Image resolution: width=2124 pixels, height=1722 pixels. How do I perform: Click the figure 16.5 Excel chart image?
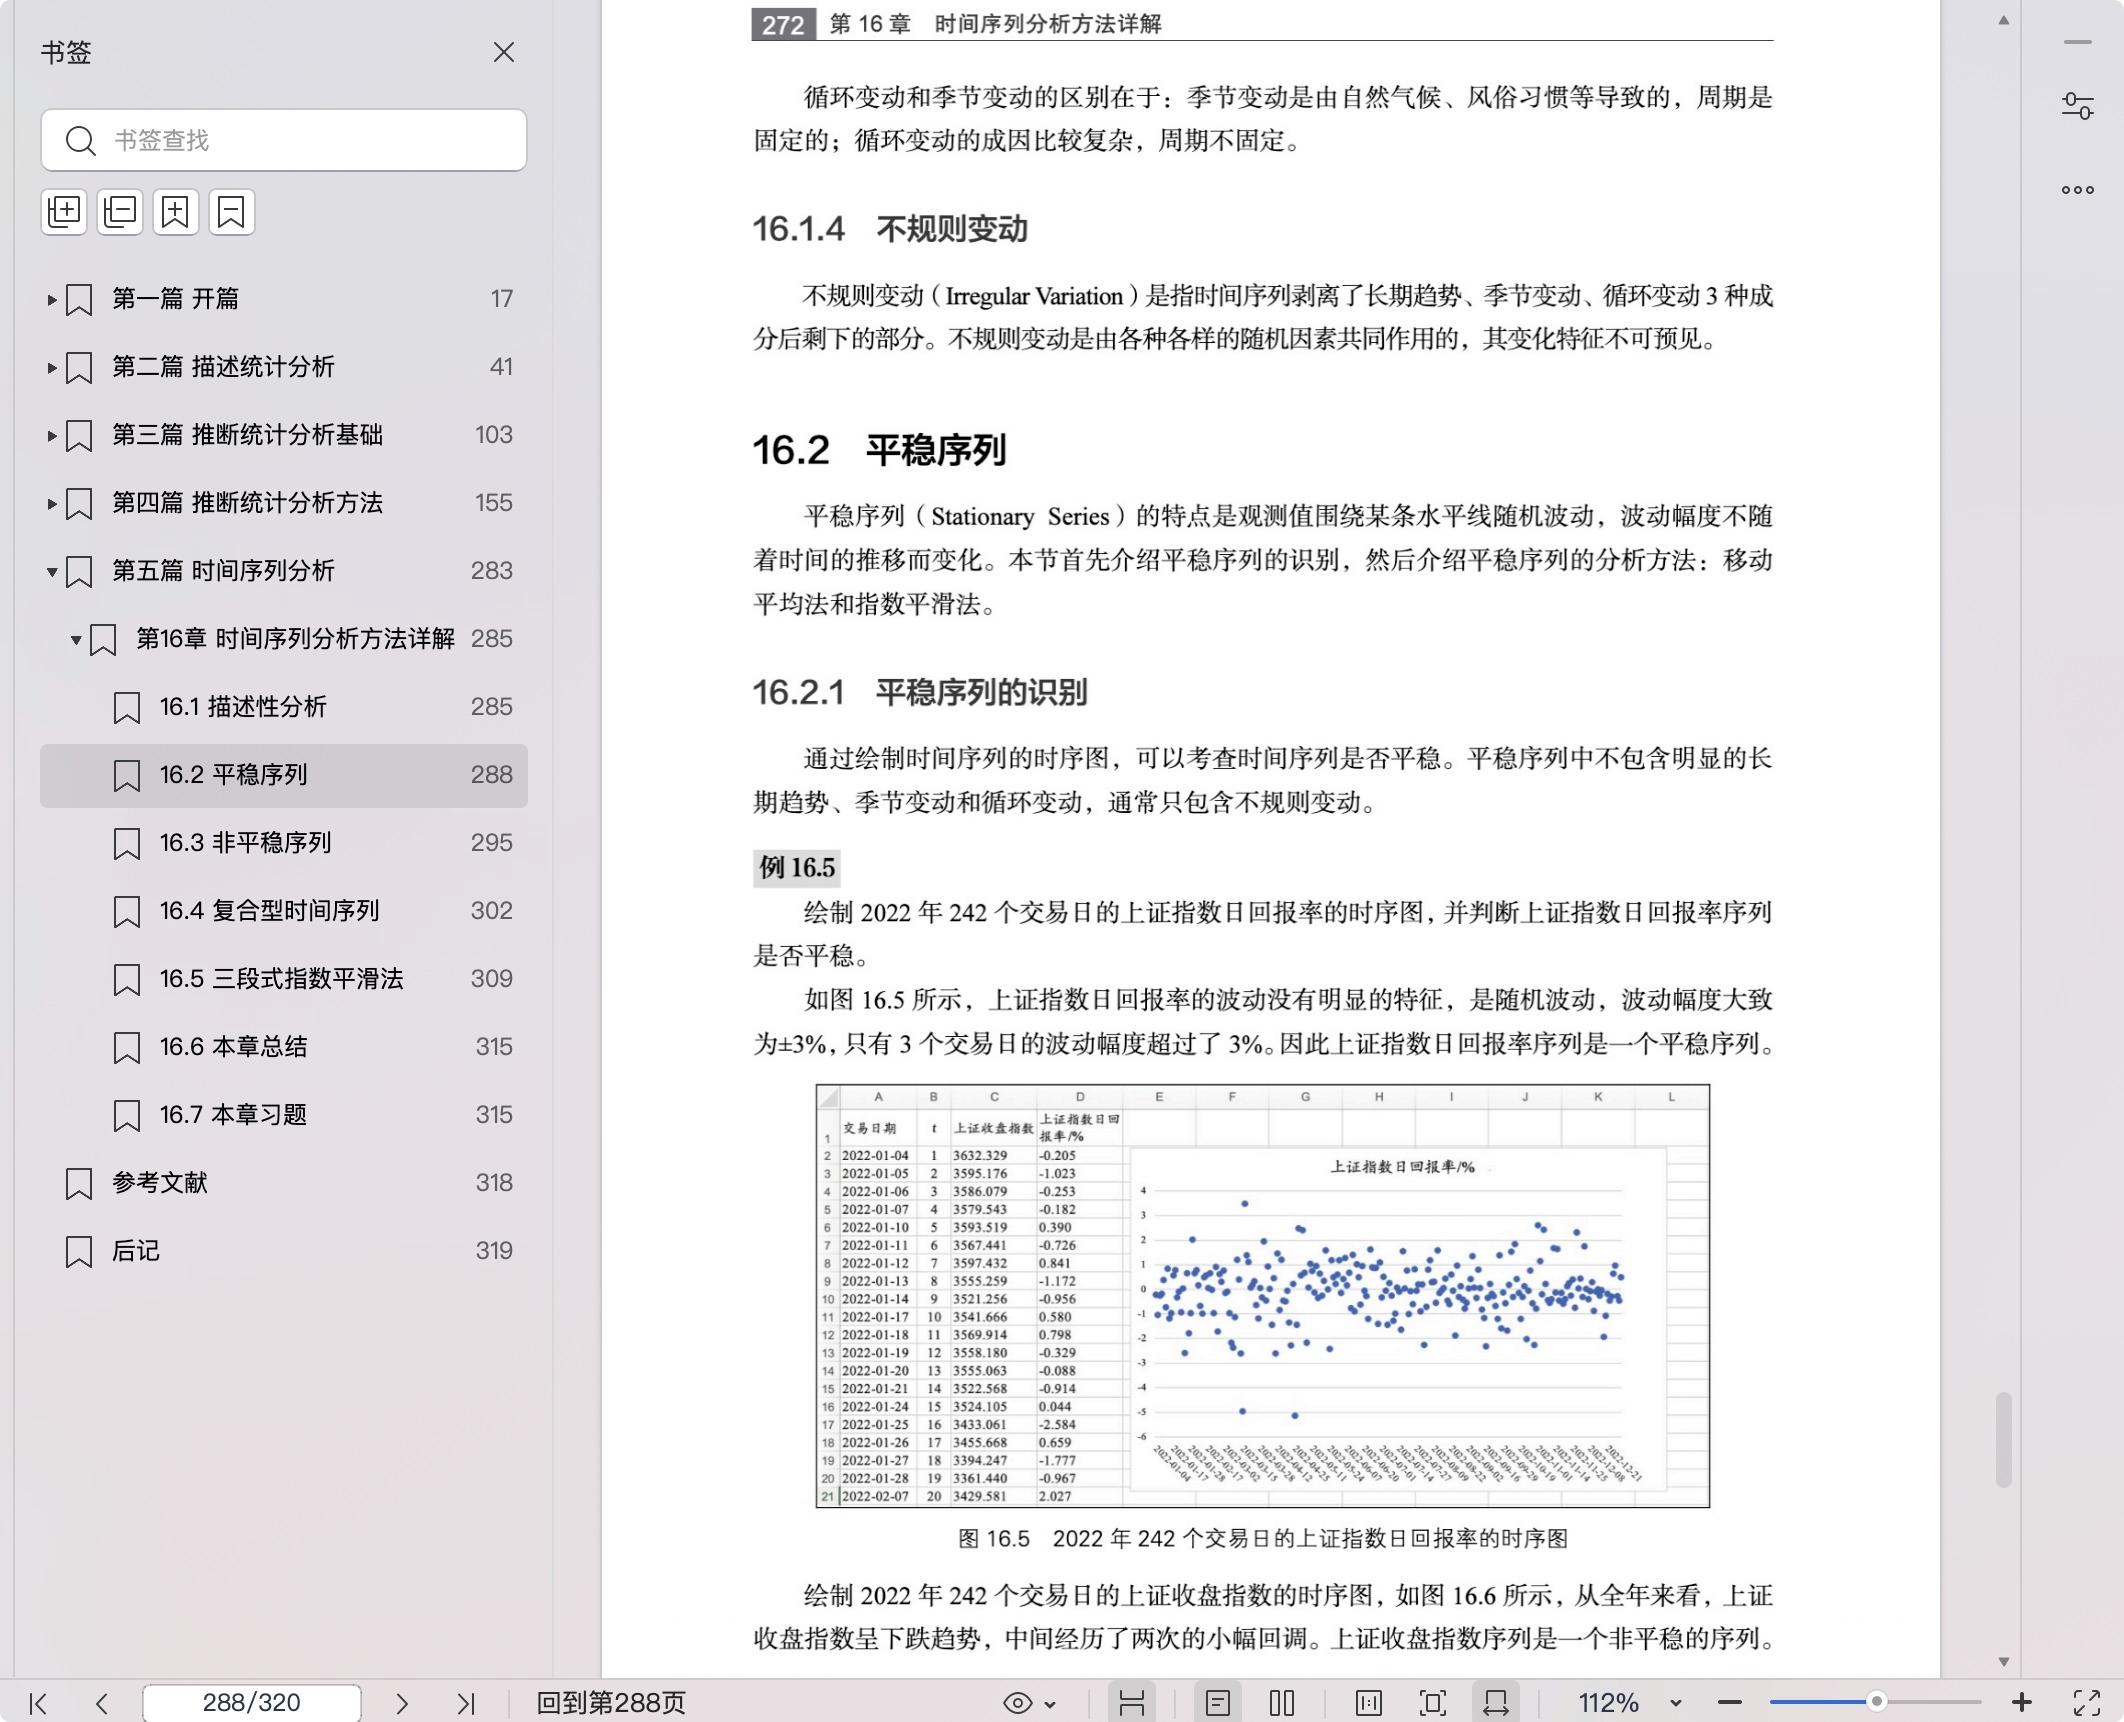click(x=1262, y=1296)
